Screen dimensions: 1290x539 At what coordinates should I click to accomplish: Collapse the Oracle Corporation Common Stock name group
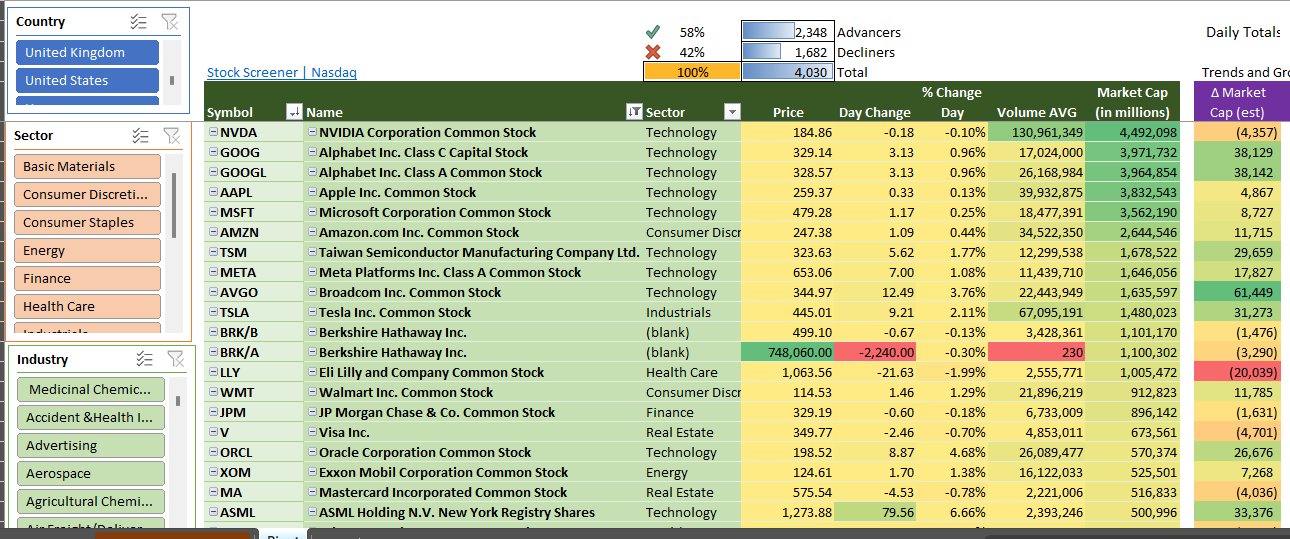[312, 452]
